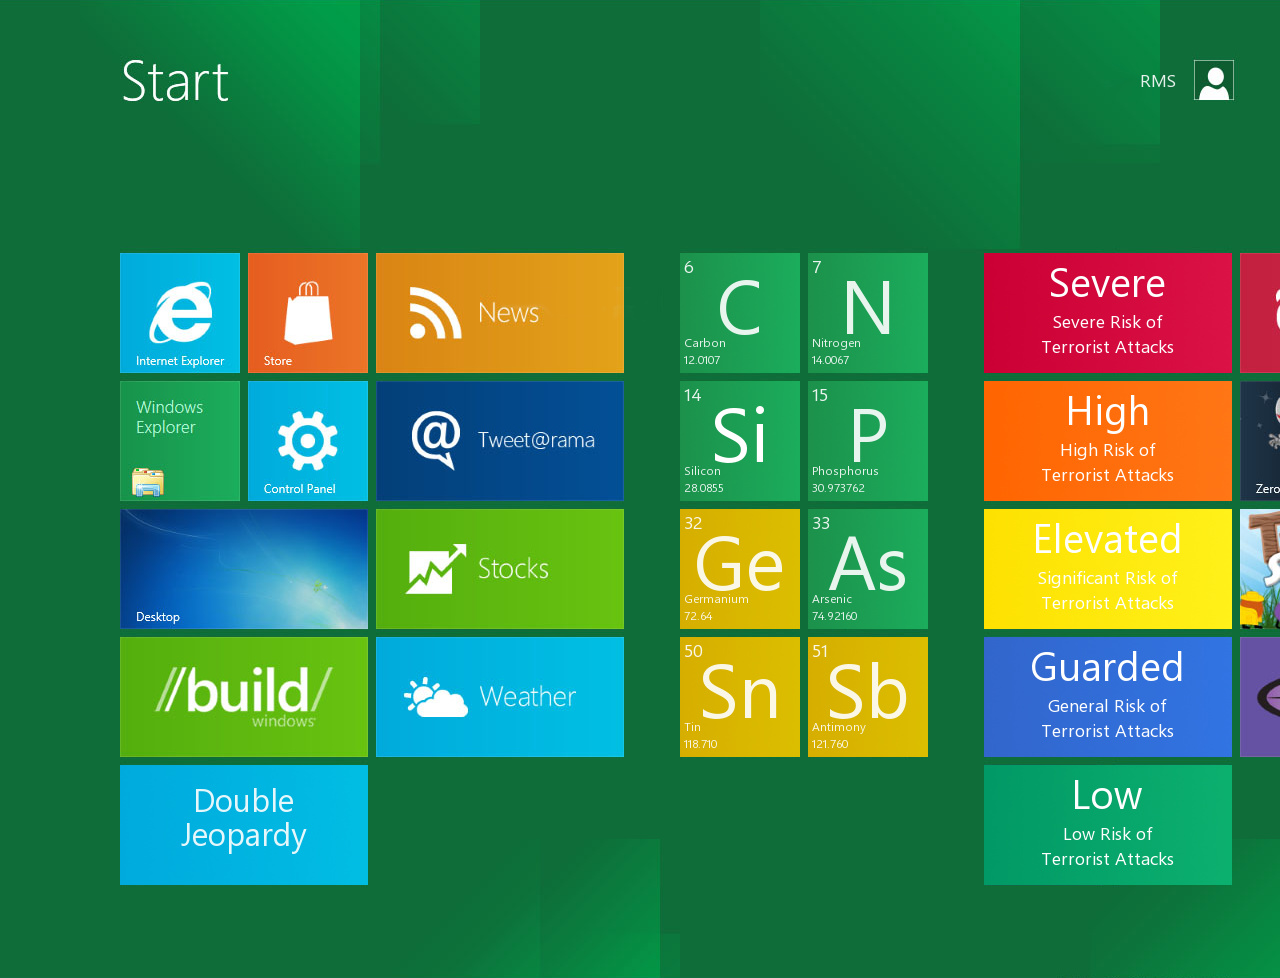Launch the Double Jeopardy tile
The height and width of the screenshot is (978, 1280).
click(x=244, y=825)
